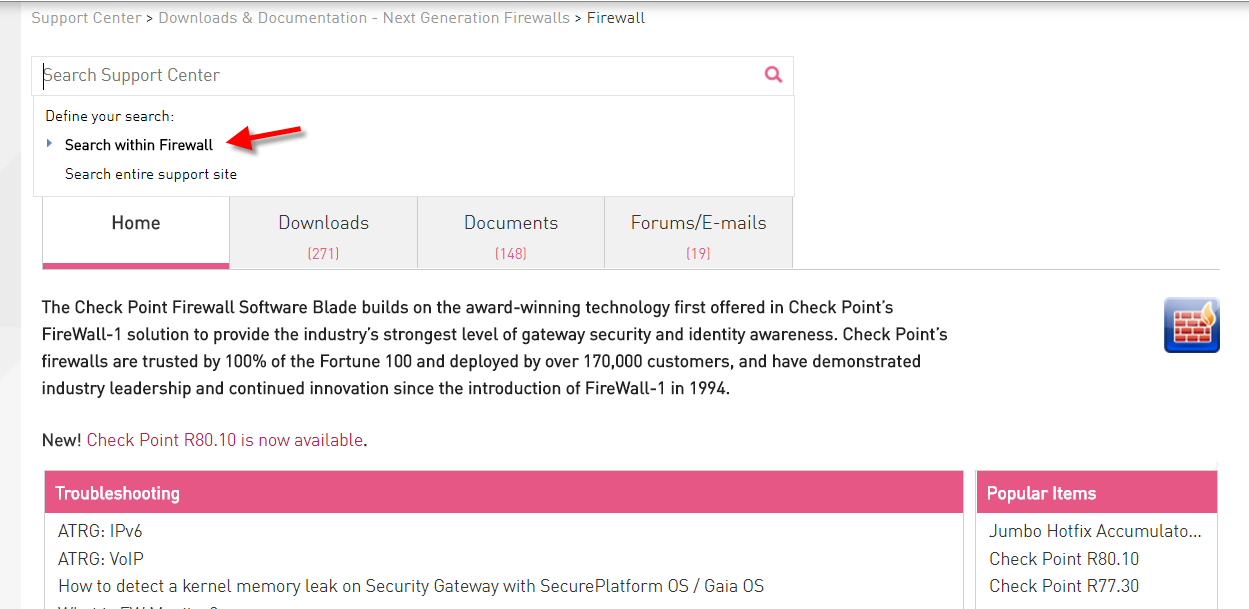This screenshot has width=1249, height=609.
Task: Click the arrow beside Search within Firewall
Action: pos(49,144)
